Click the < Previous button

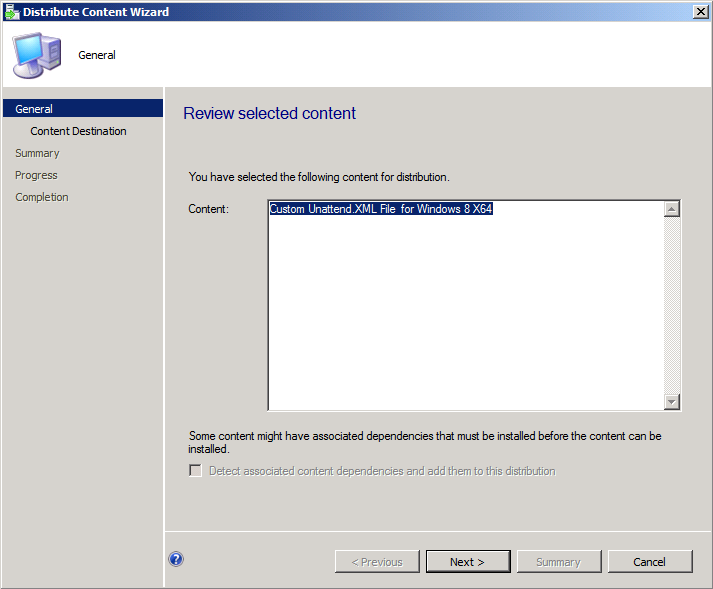pyautogui.click(x=377, y=562)
